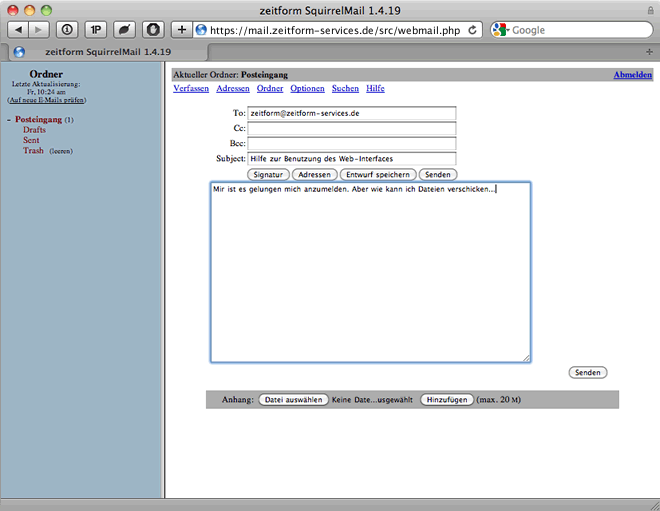Viewport: 660px width, 511px height.
Task: Collapse the Posteingang folder tree
Action: [8, 120]
